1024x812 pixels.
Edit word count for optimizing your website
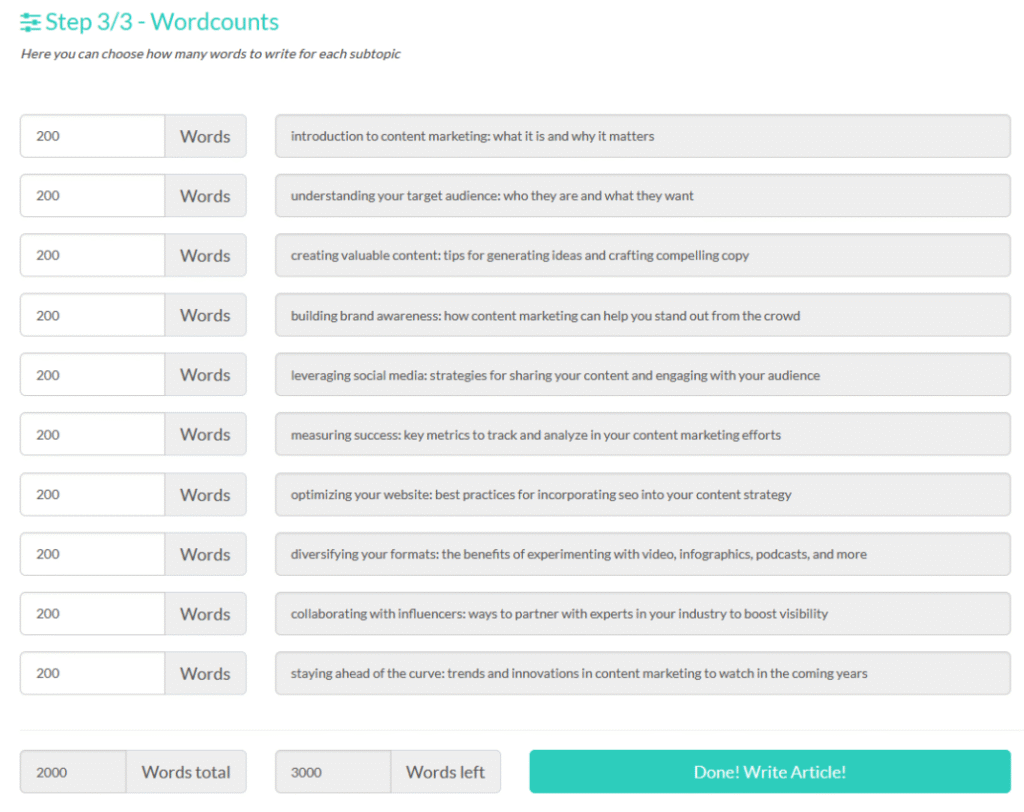point(92,494)
